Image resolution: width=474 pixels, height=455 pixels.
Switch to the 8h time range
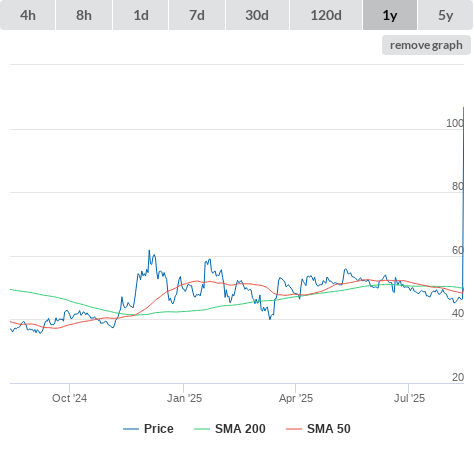point(84,15)
